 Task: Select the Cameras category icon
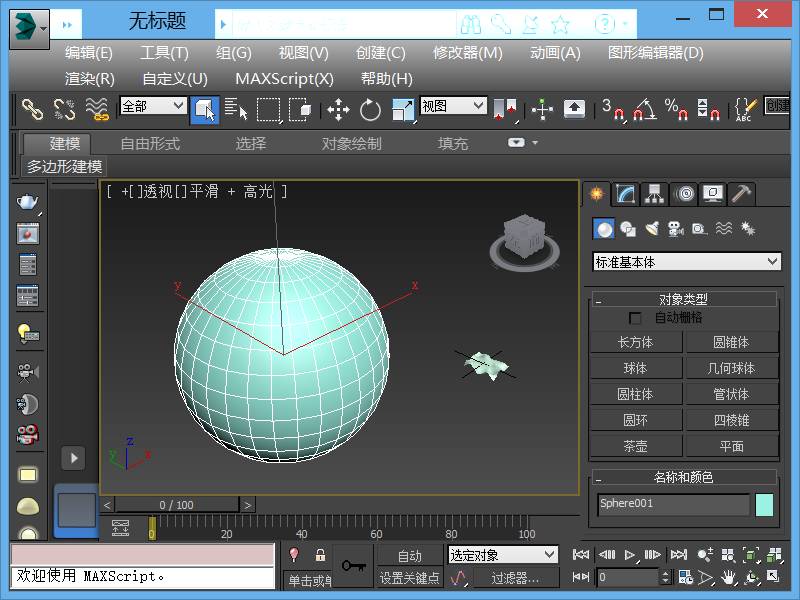point(676,229)
